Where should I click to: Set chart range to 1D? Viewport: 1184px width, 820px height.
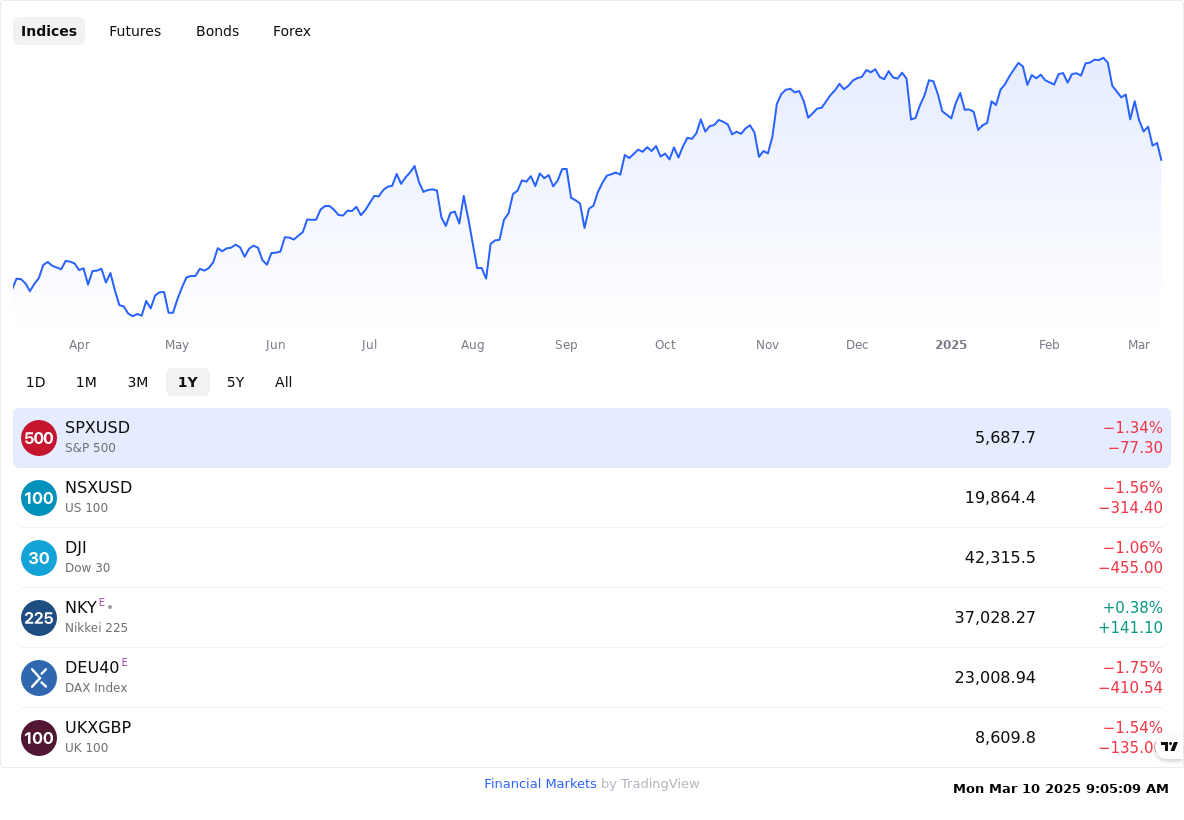tap(35, 382)
